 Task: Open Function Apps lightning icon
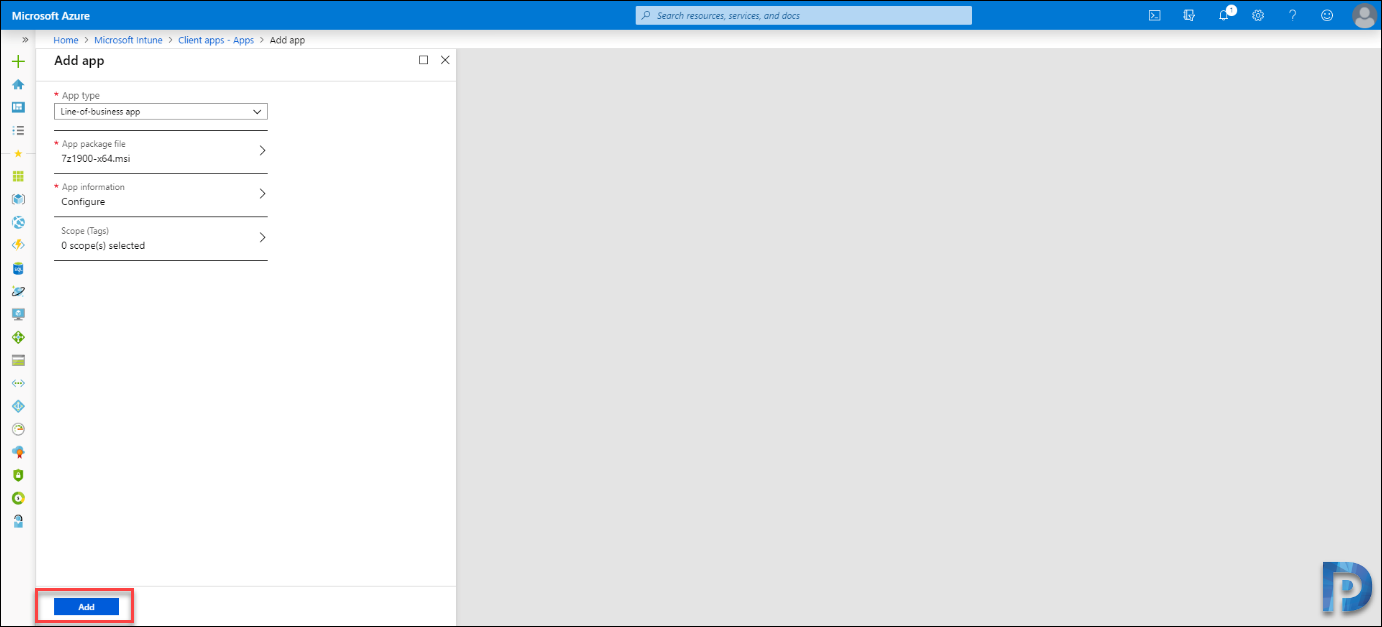[18, 245]
